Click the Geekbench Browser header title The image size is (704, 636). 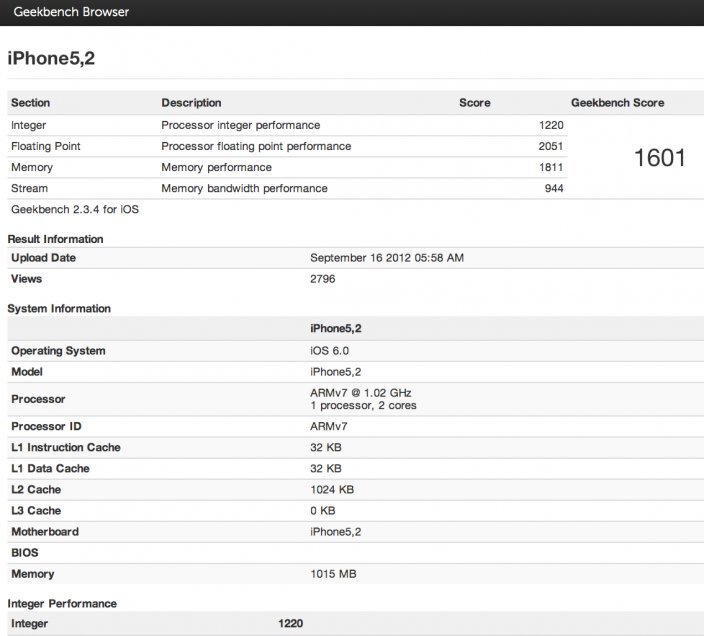[x=69, y=12]
